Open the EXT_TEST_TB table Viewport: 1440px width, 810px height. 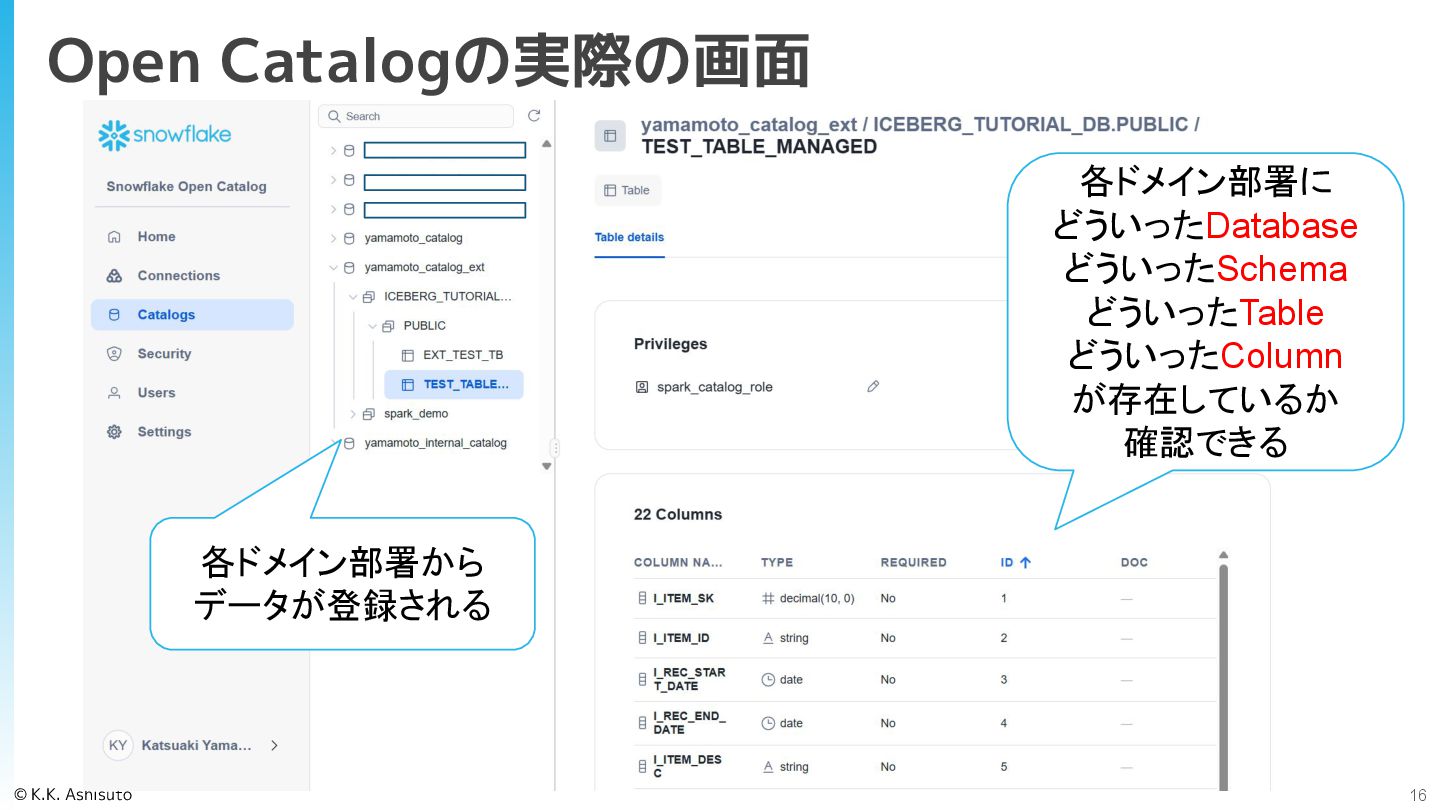pos(462,355)
